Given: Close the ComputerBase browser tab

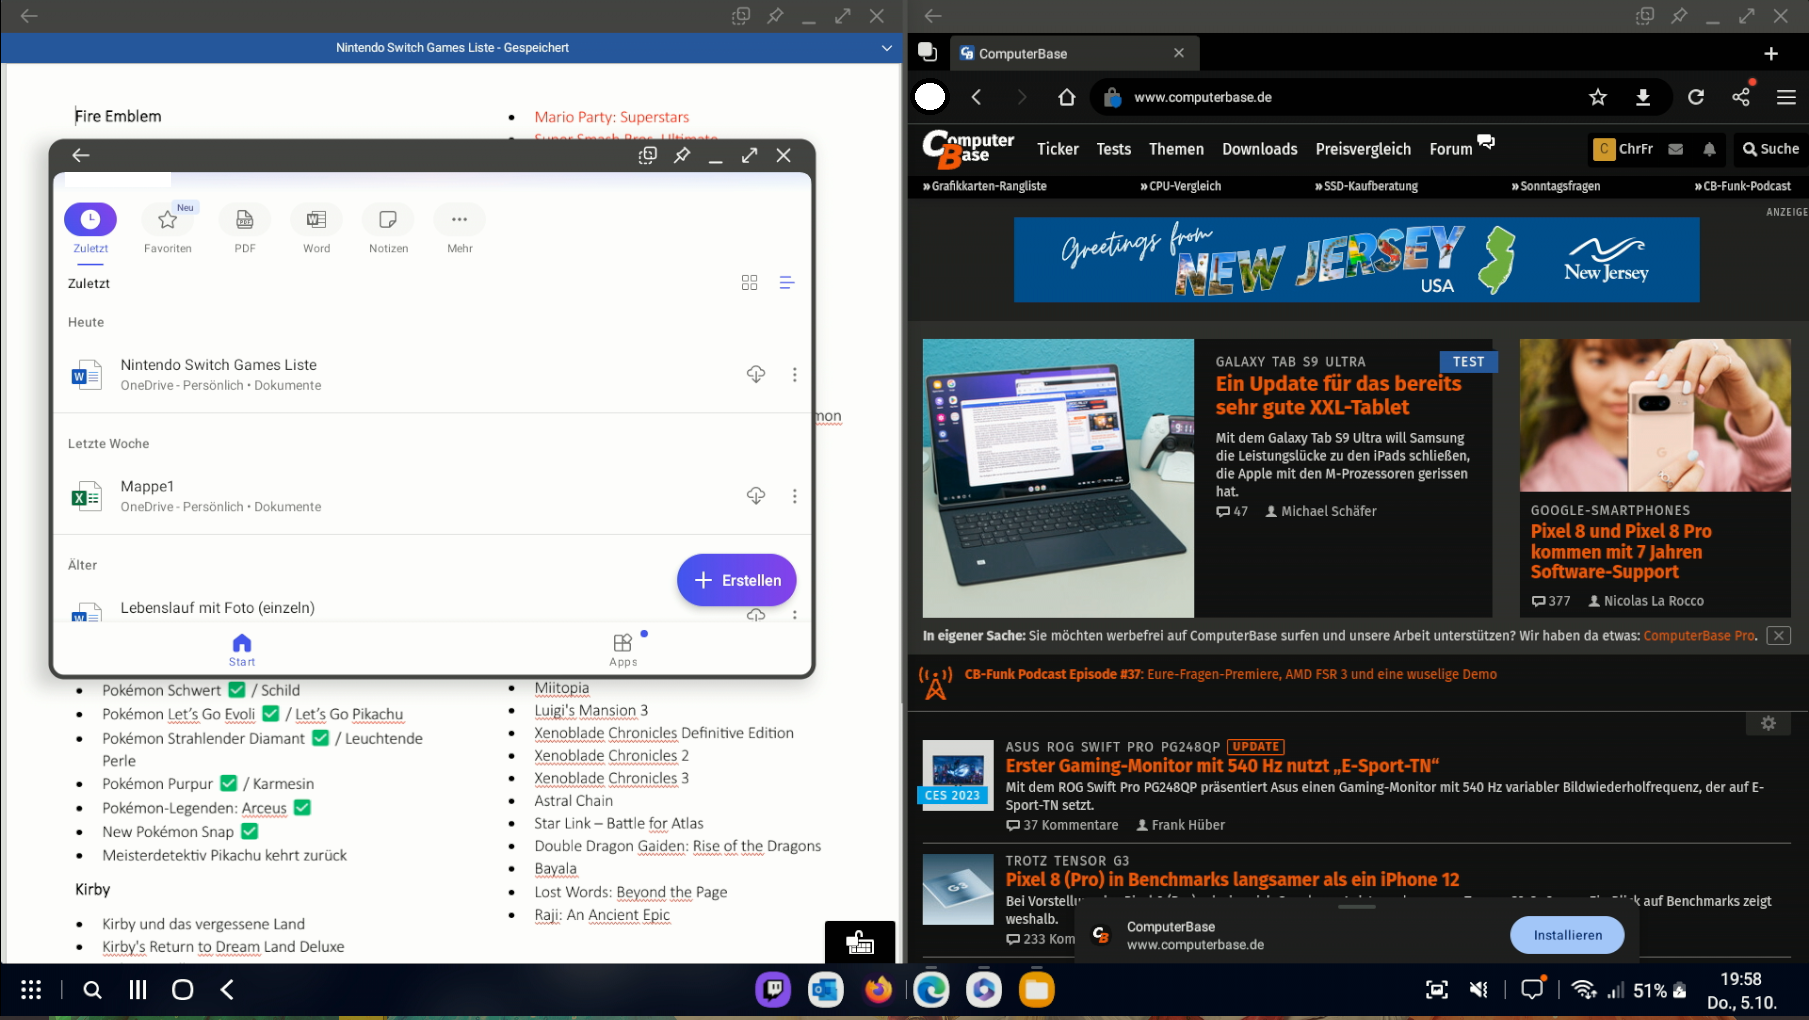Looking at the screenshot, I should pos(1179,53).
